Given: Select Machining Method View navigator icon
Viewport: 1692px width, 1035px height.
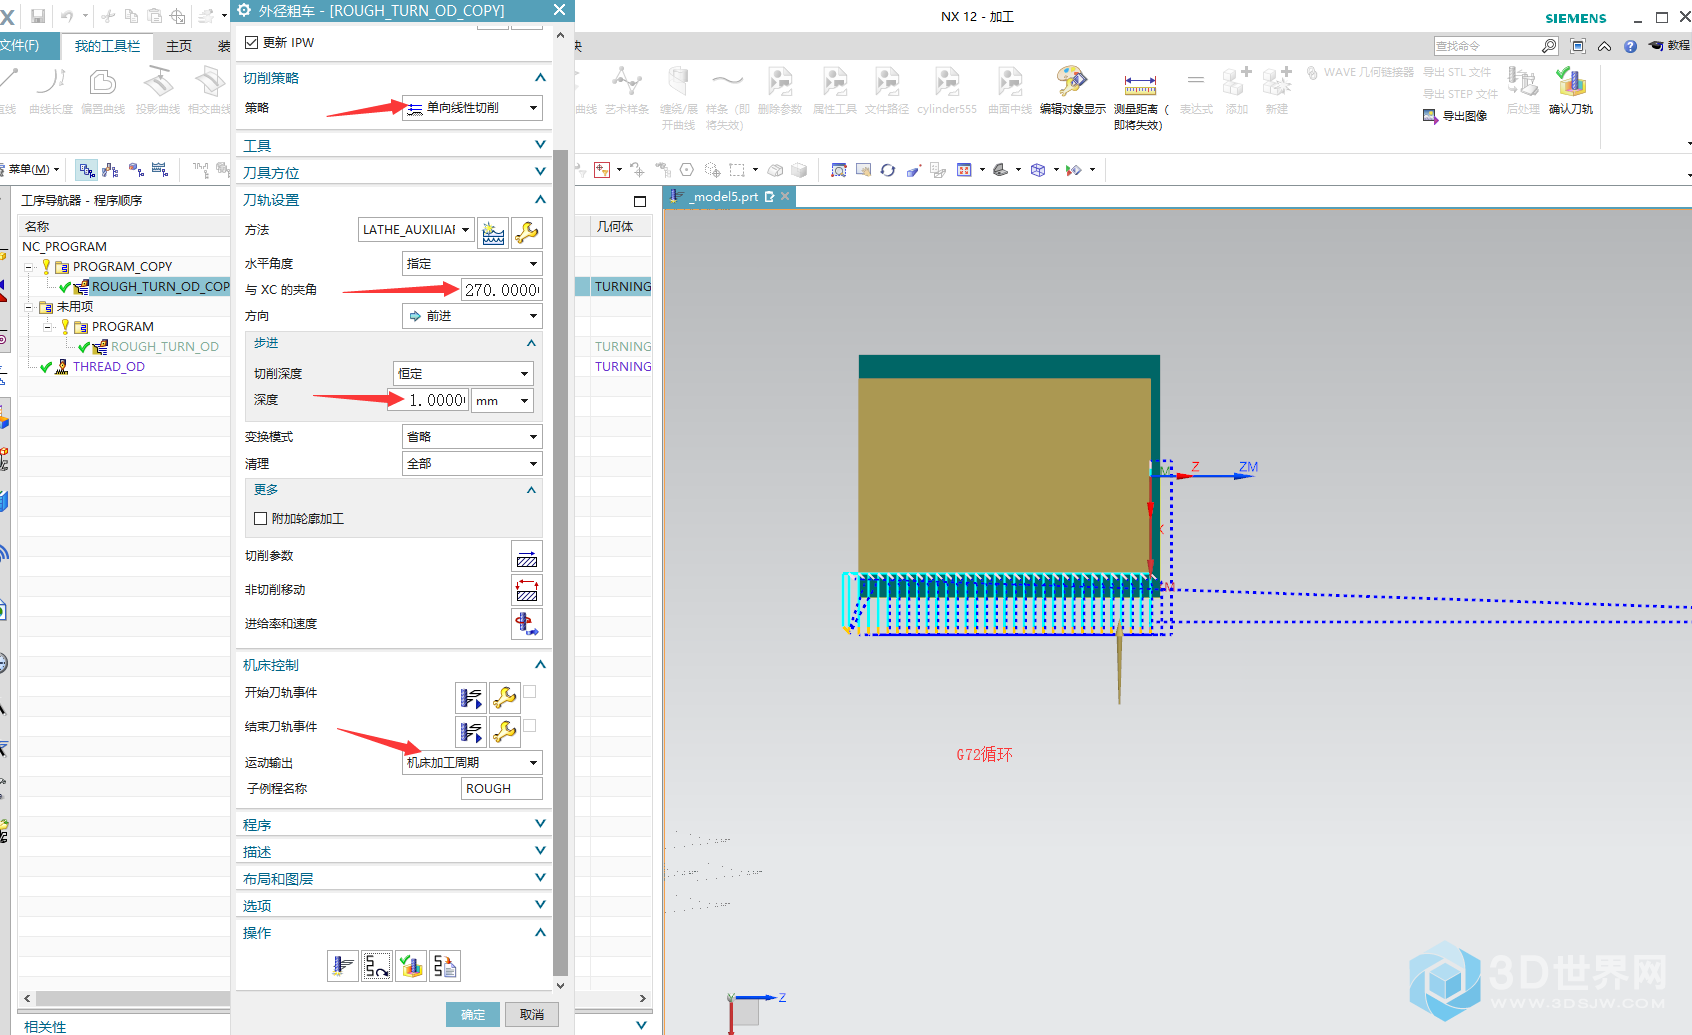Looking at the screenshot, I should coord(160,170).
